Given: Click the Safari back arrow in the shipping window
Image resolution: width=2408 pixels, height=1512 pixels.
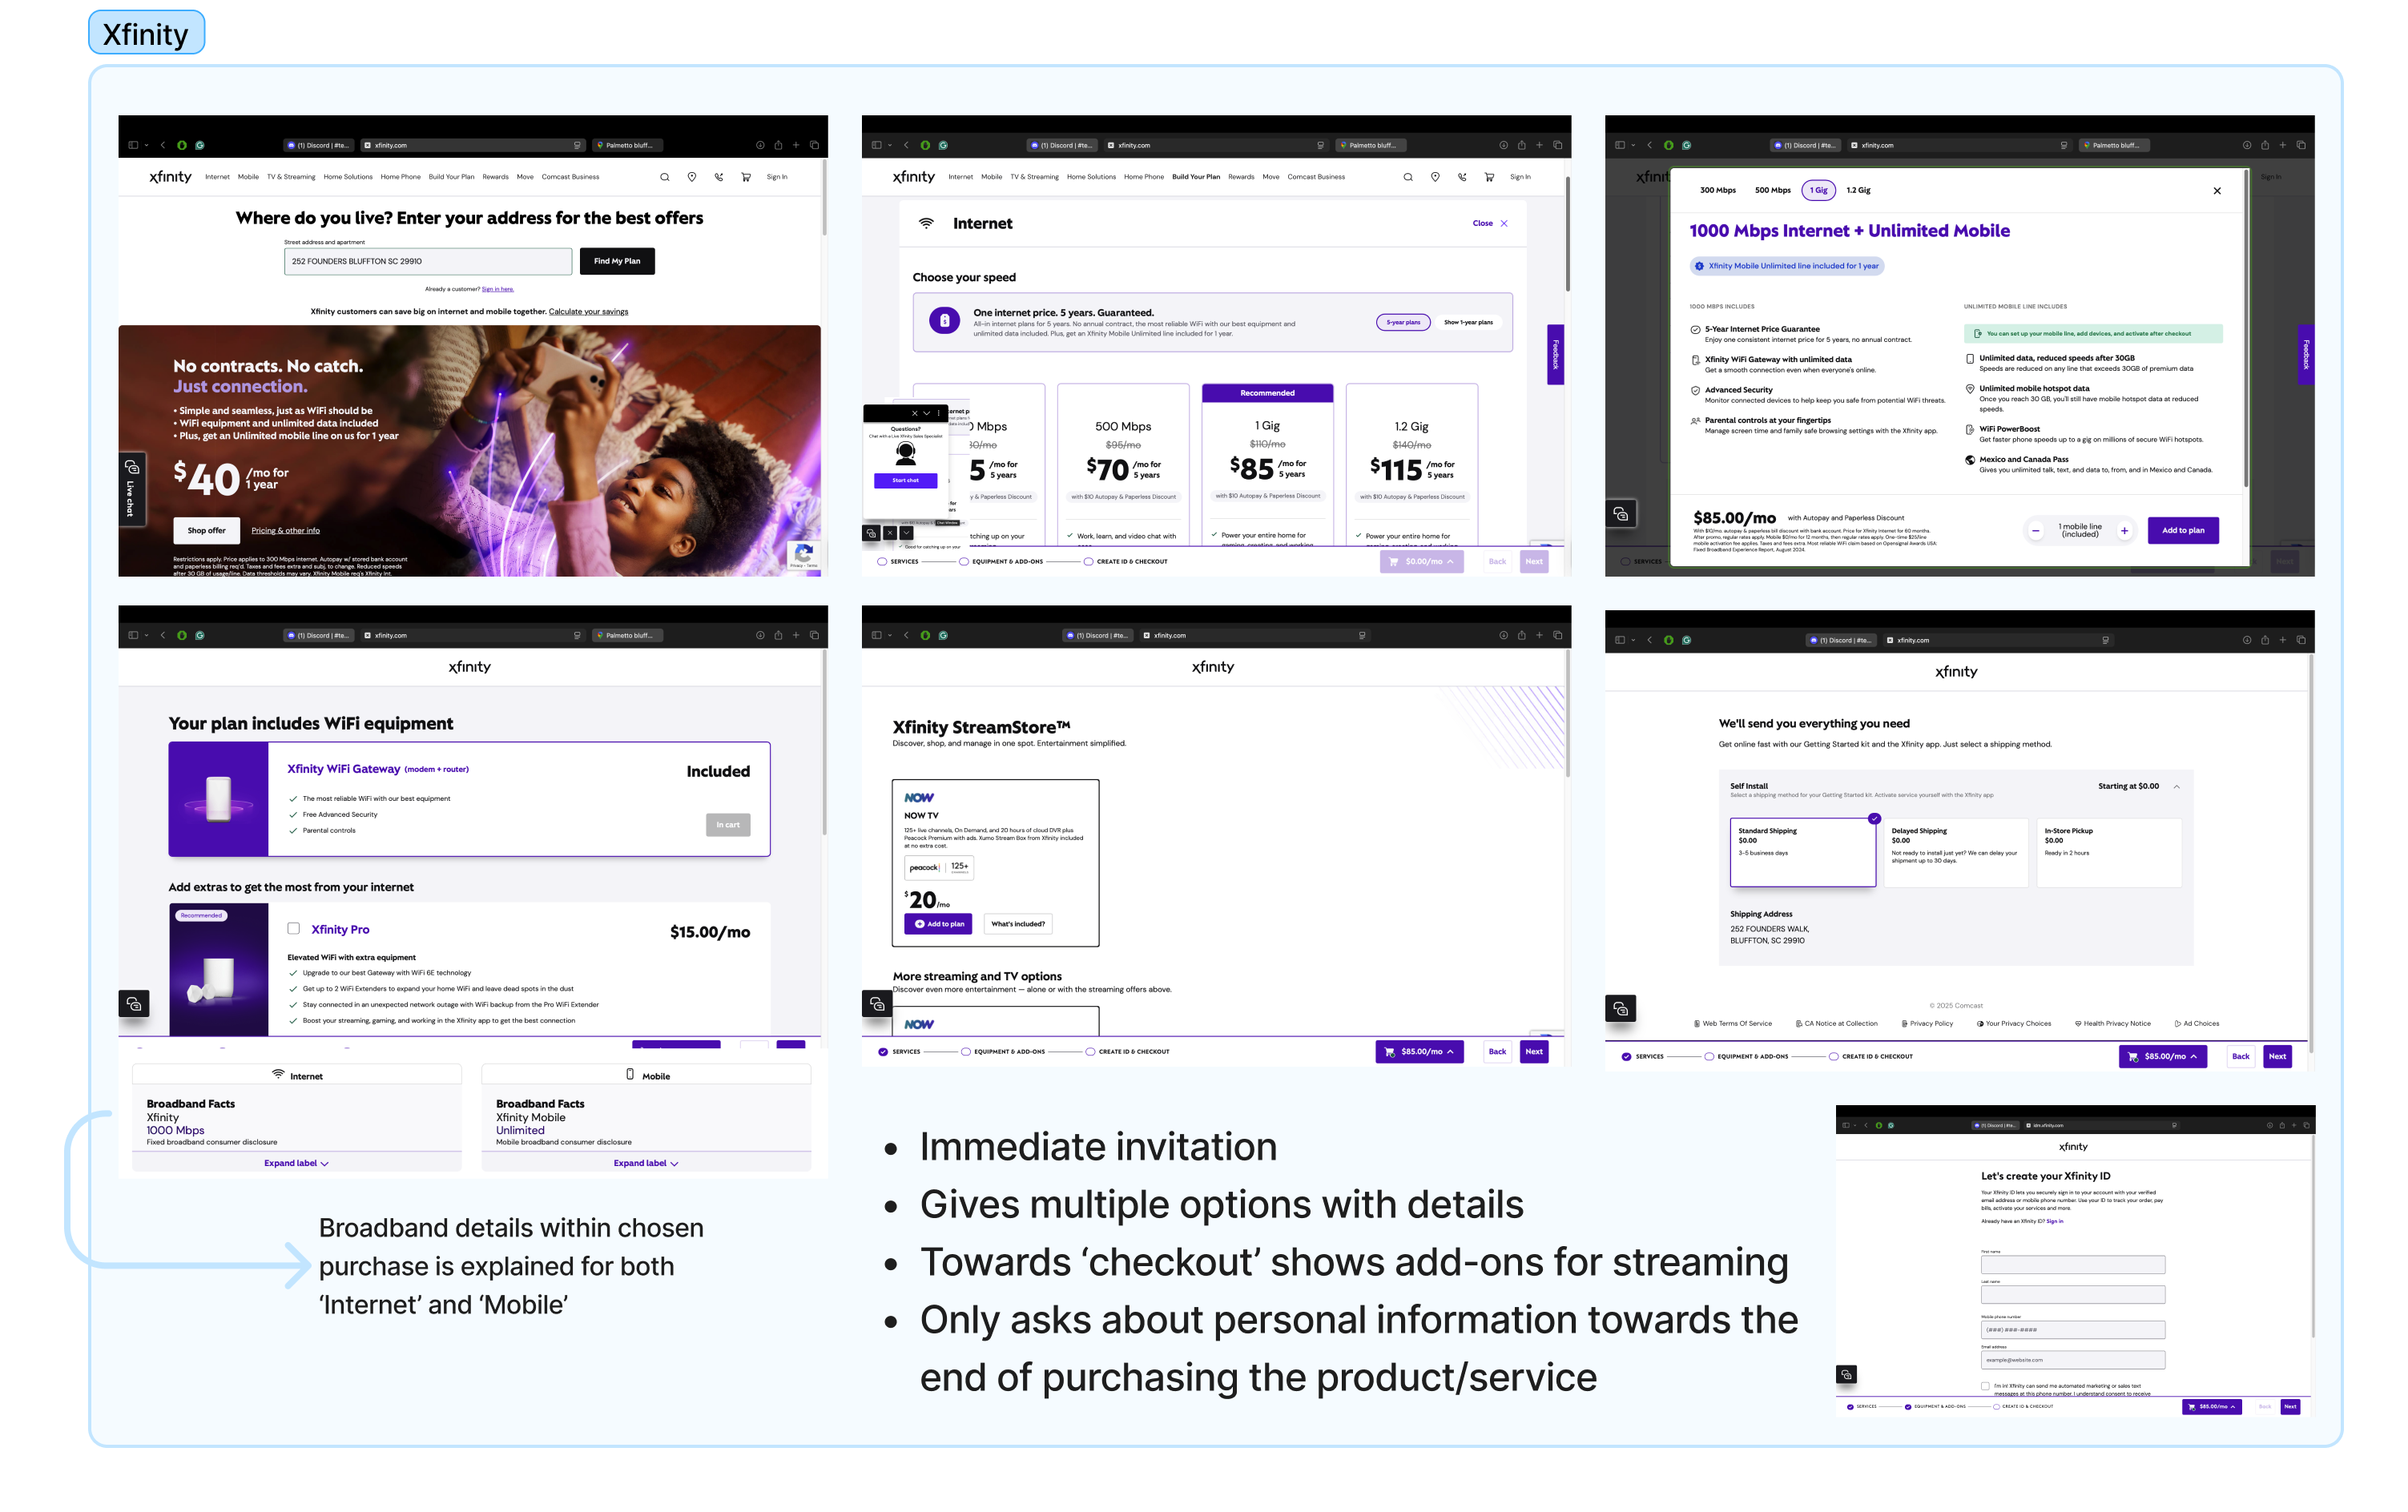Looking at the screenshot, I should pyautogui.click(x=1649, y=640).
